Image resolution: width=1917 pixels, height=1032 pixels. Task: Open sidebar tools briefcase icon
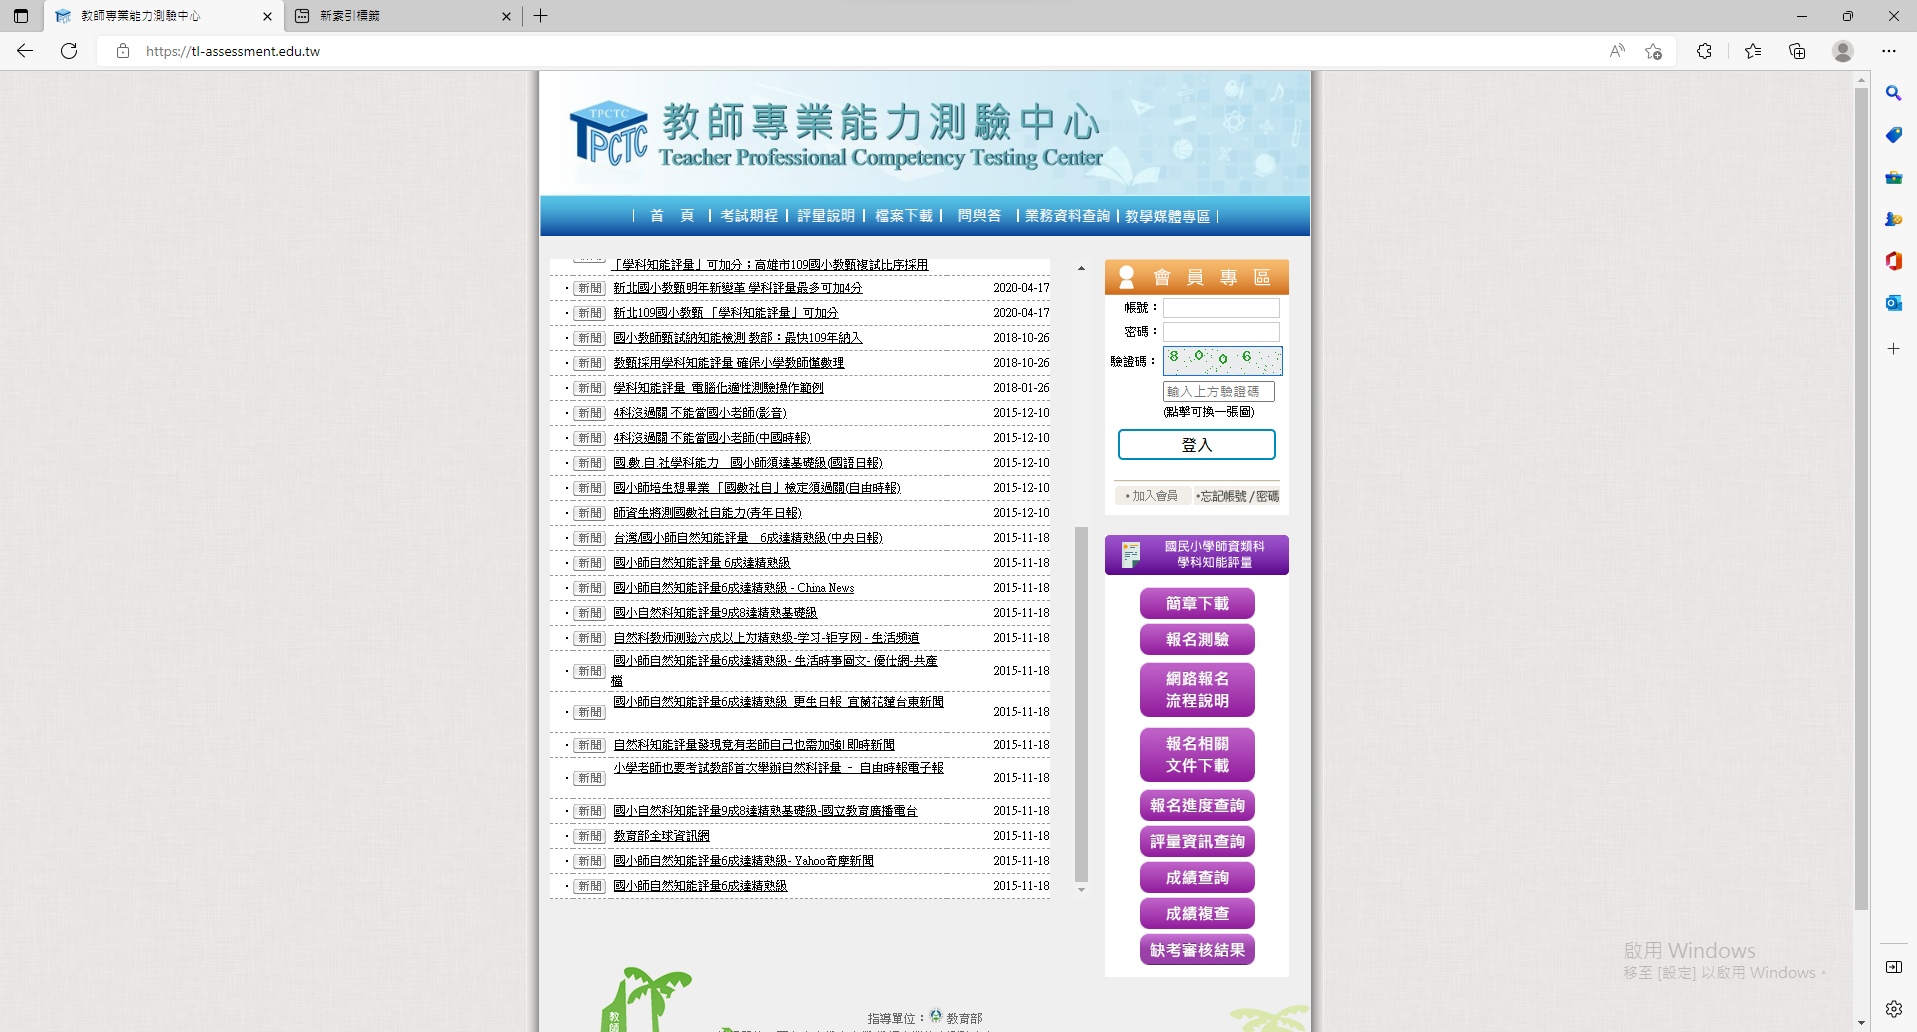point(1893,177)
